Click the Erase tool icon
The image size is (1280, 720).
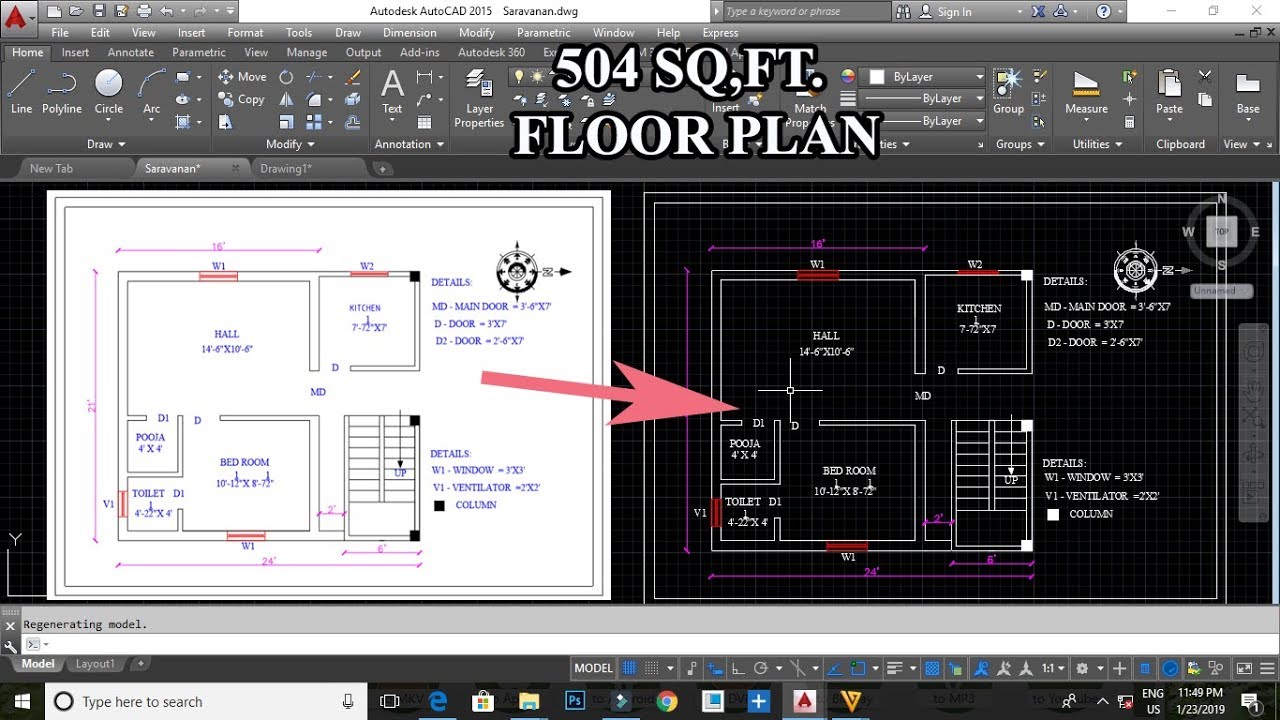point(352,77)
